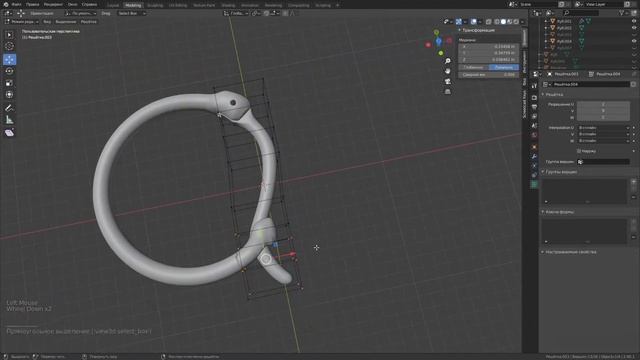This screenshot has height=360, width=640.
Task: Open the Файл menu
Action: (x=16, y=4)
